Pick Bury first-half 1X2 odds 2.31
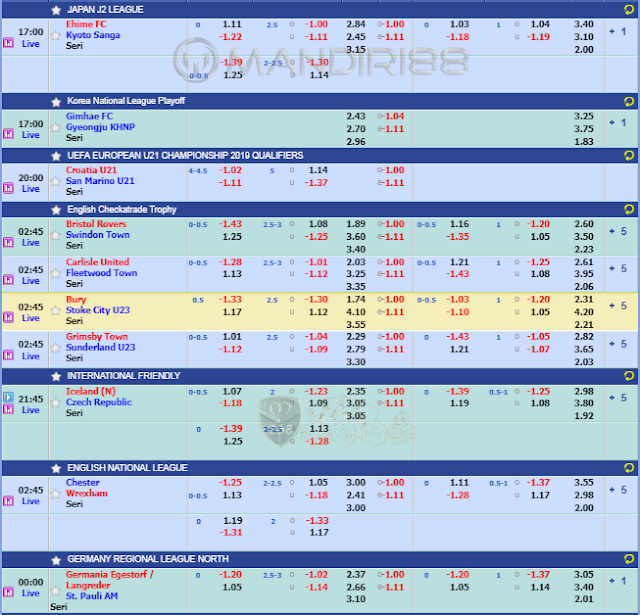Image resolution: width=640 pixels, height=615 pixels. point(584,300)
